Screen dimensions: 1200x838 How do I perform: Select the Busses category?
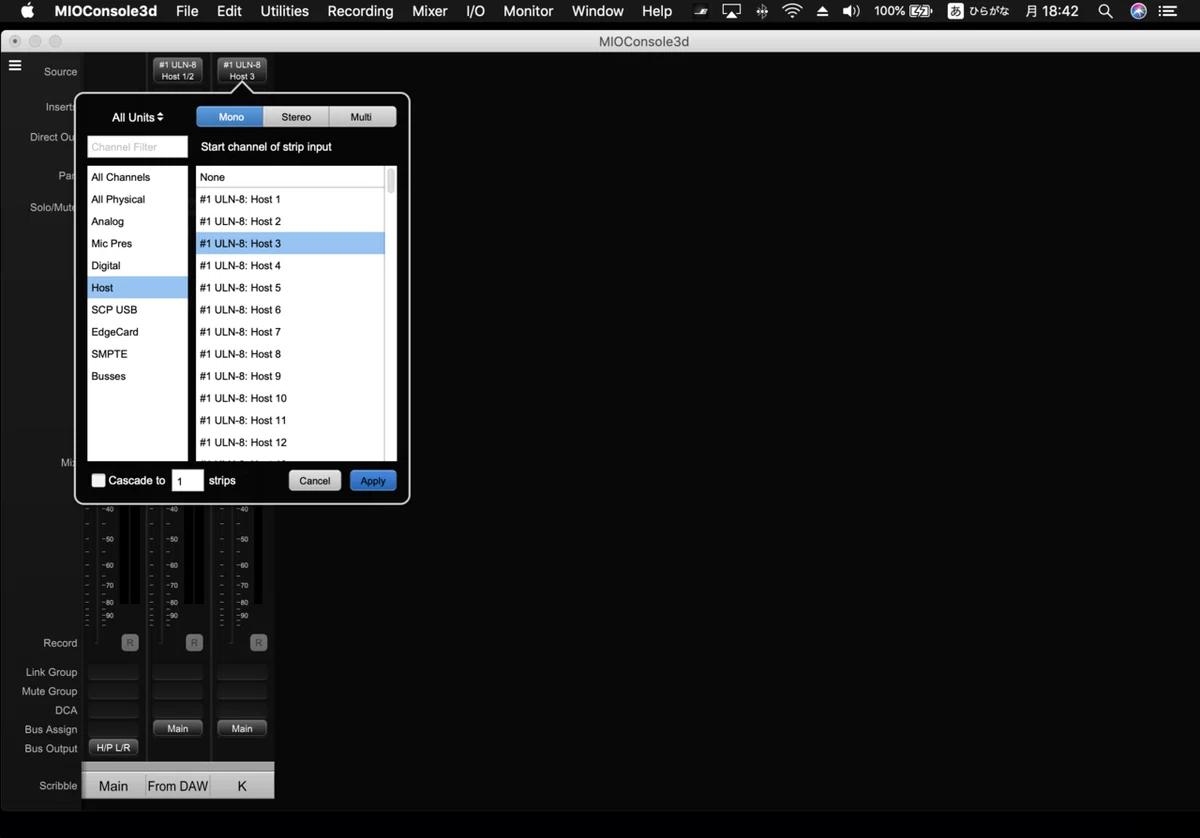[x=137, y=376]
